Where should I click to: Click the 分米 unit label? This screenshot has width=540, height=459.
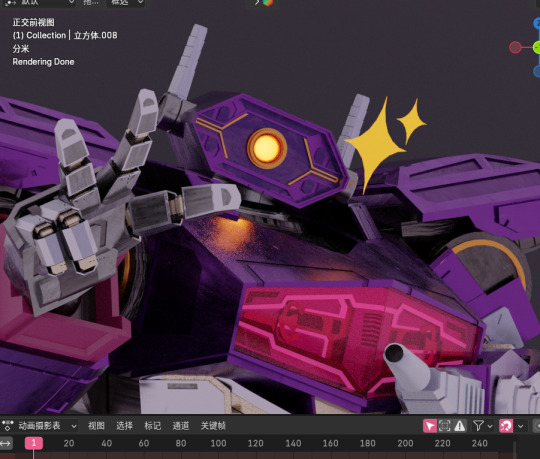21,49
